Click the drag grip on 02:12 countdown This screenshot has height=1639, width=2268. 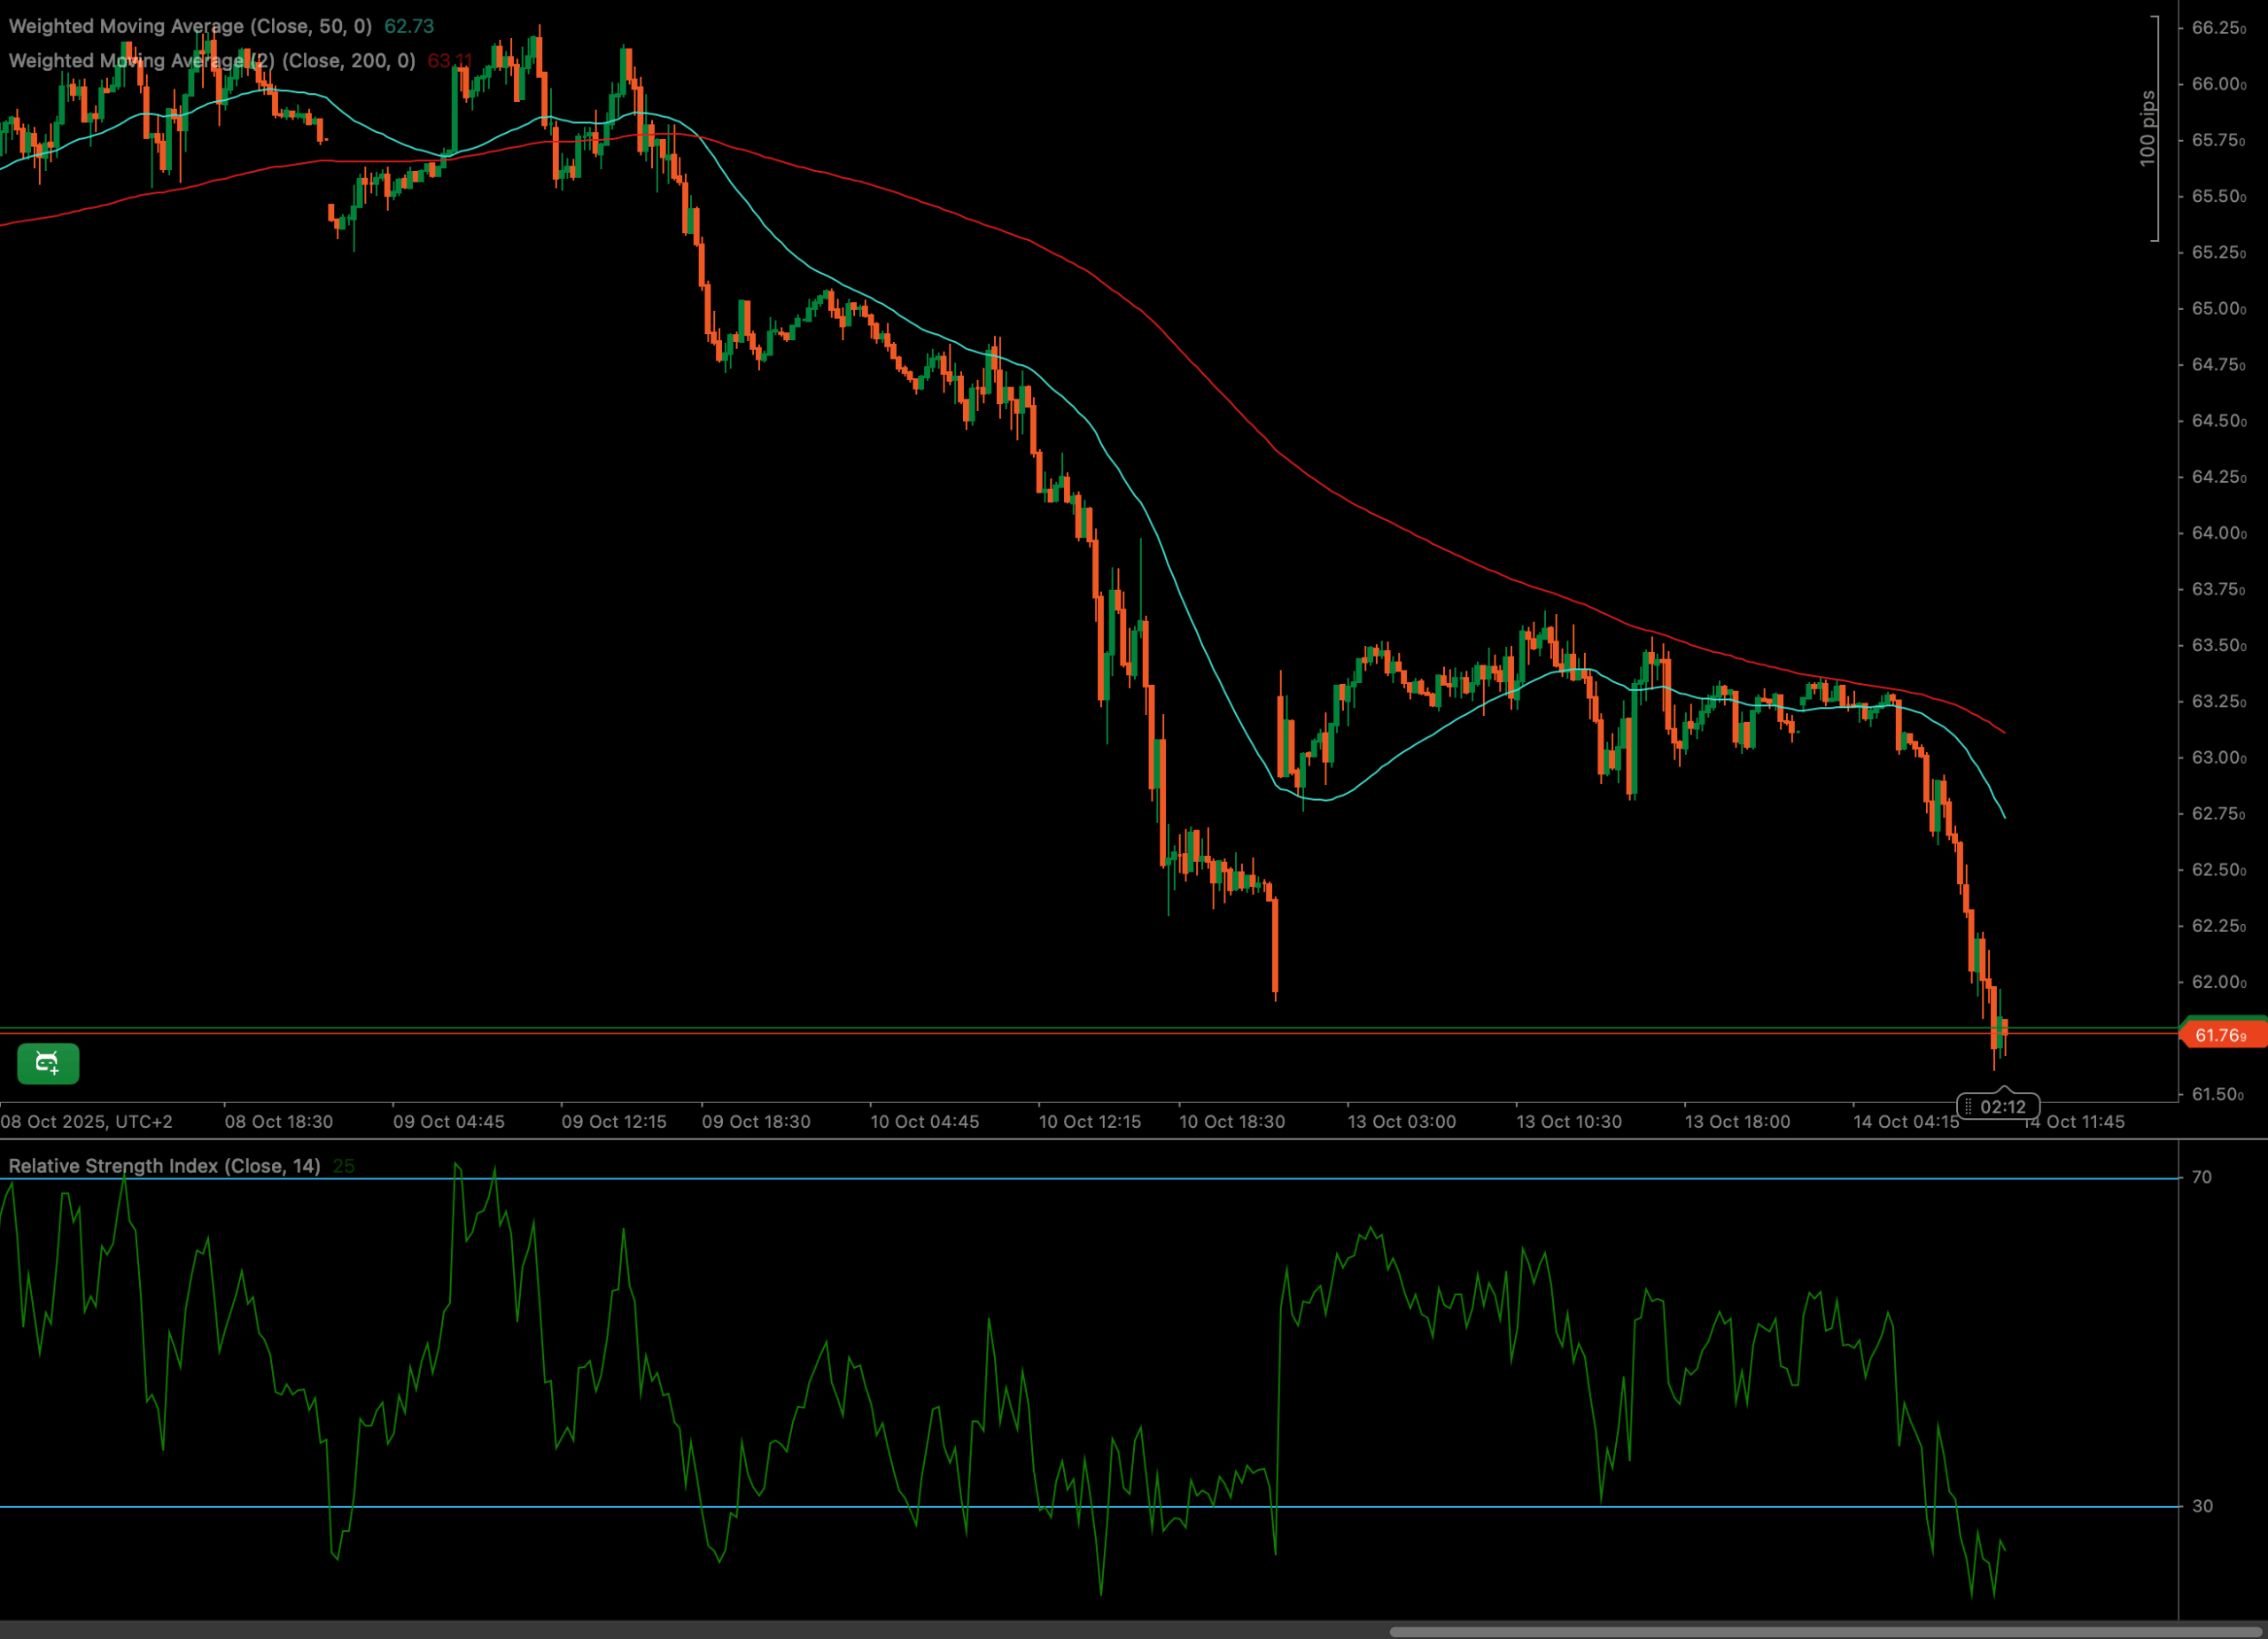point(1968,1106)
